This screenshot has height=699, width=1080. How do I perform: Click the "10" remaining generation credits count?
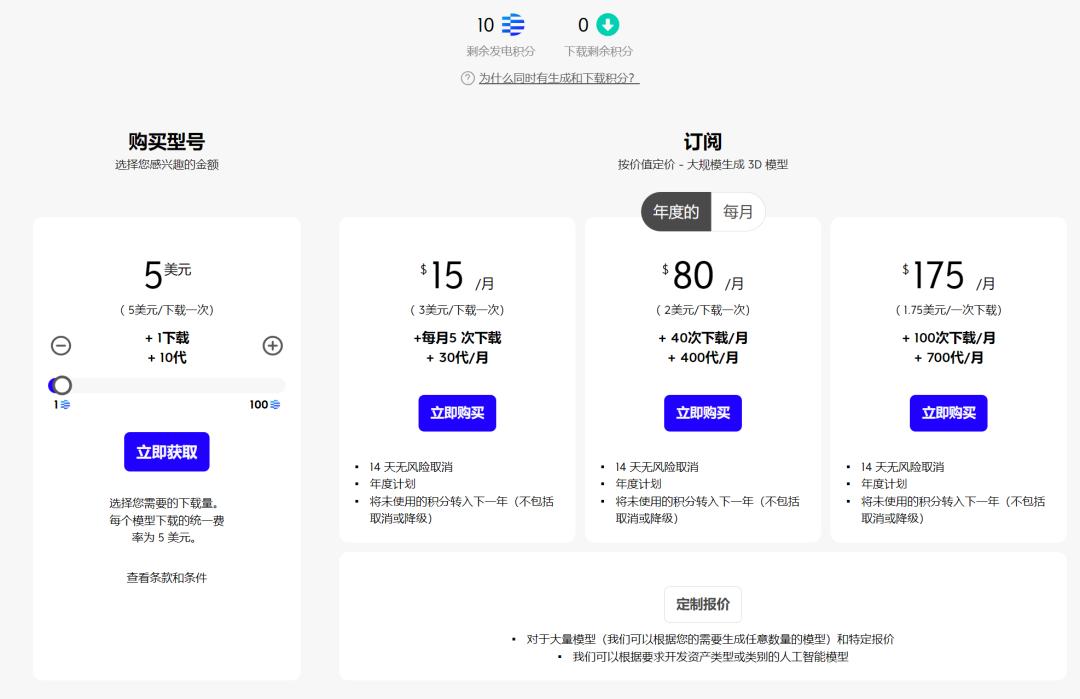[x=484, y=25]
